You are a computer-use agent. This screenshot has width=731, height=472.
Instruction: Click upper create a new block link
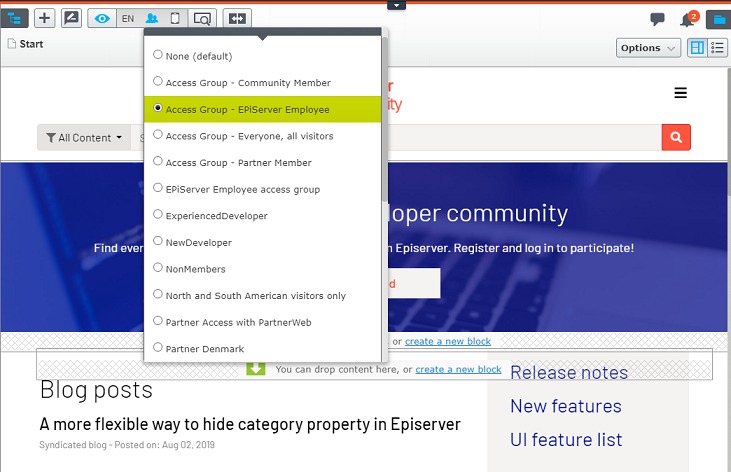coord(448,341)
